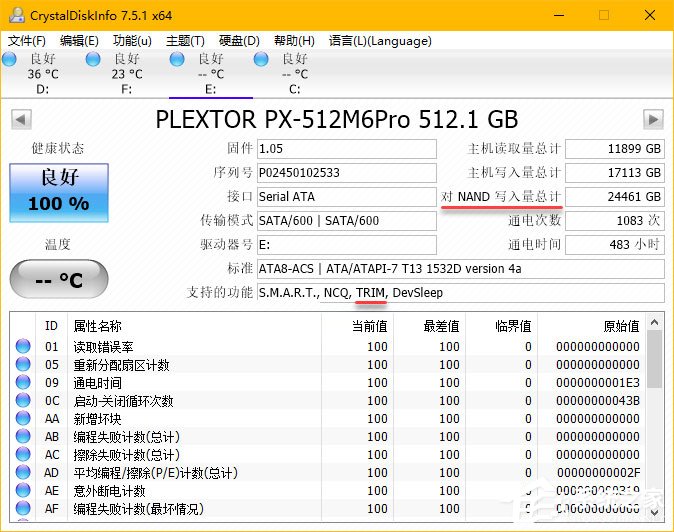Click raw value 00000000043B

pyautogui.click(x=597, y=401)
